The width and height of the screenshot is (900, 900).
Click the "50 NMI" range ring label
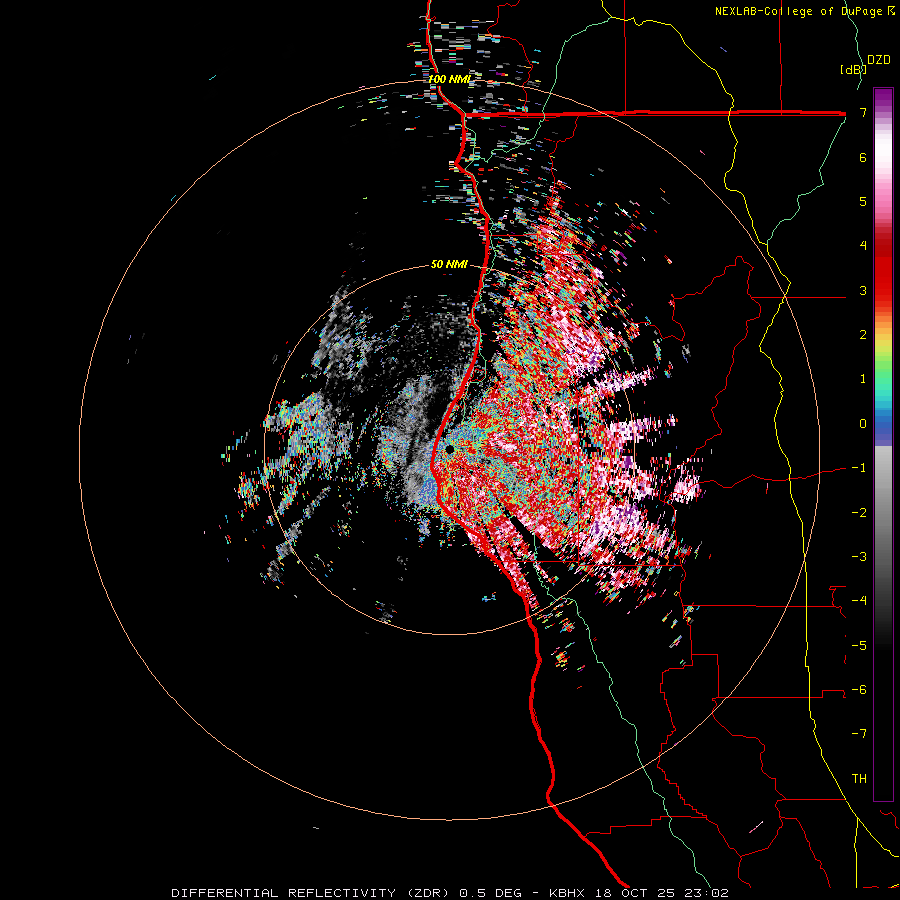point(449,264)
